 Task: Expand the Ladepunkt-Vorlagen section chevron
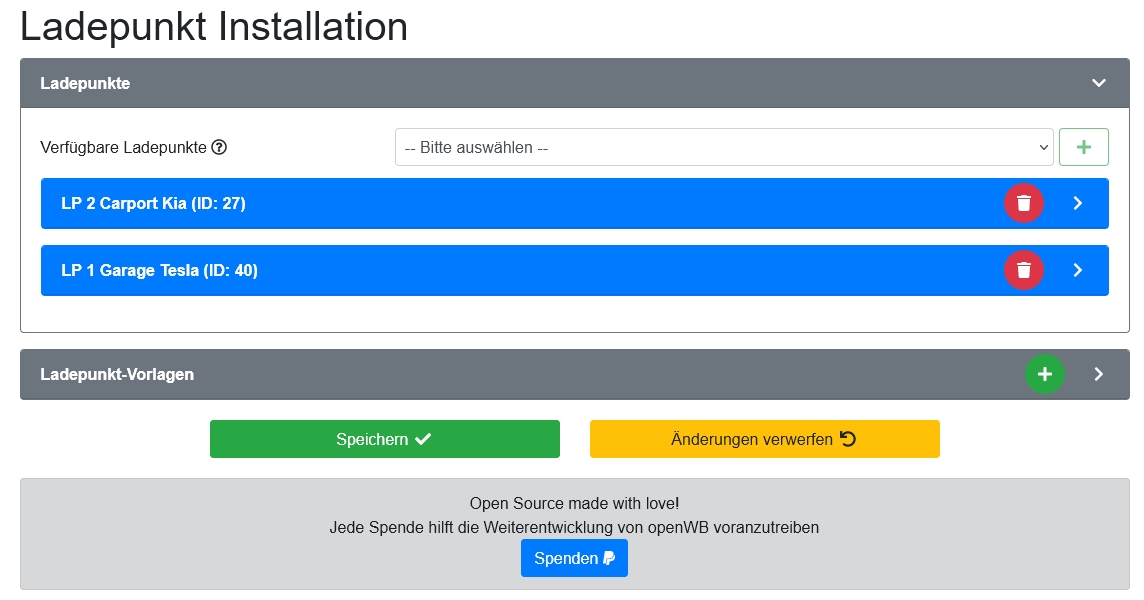1098,374
